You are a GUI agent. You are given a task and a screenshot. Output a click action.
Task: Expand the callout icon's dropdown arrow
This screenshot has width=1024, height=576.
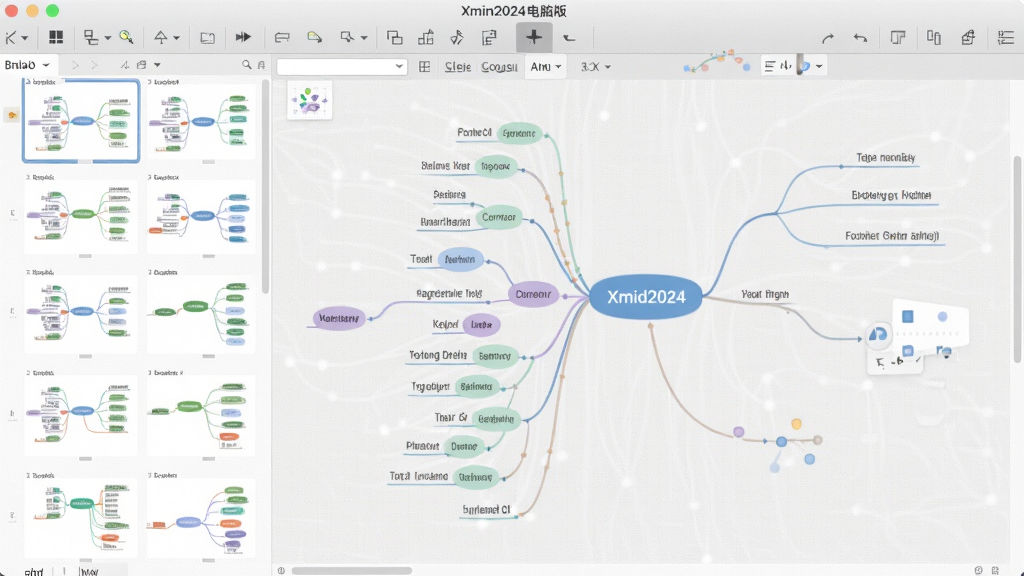364,39
